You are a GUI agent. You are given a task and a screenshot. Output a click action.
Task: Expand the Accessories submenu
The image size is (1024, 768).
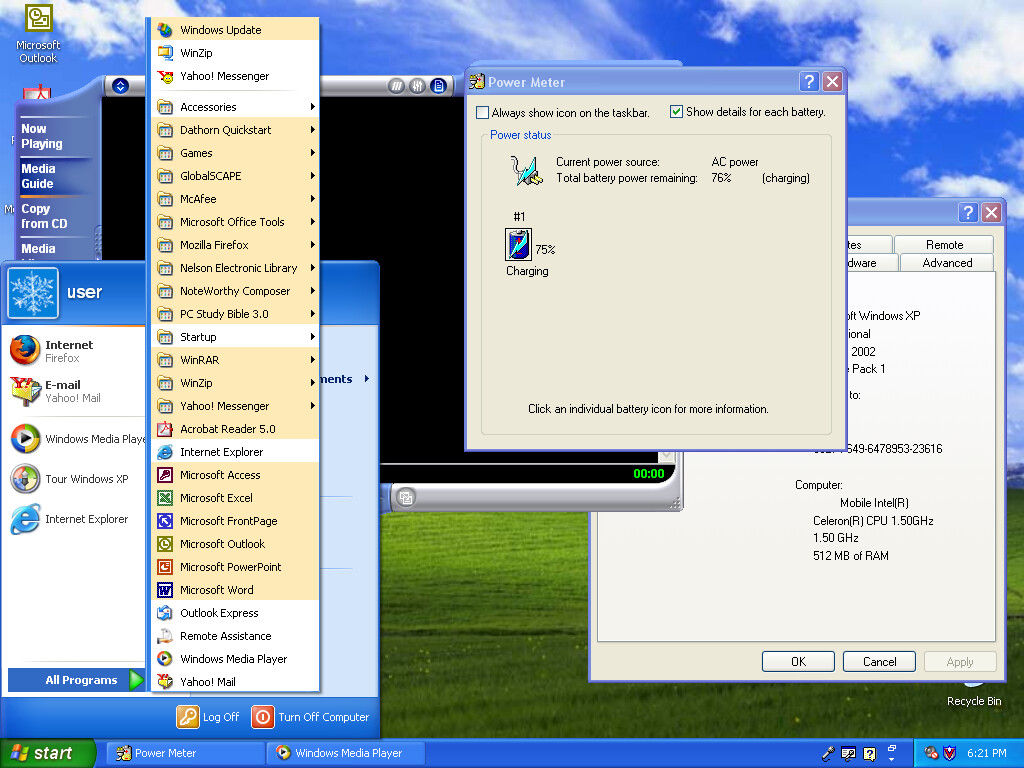click(x=236, y=106)
